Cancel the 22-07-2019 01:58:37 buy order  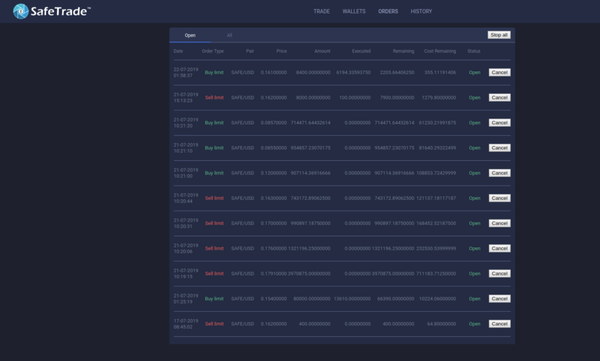click(x=499, y=72)
